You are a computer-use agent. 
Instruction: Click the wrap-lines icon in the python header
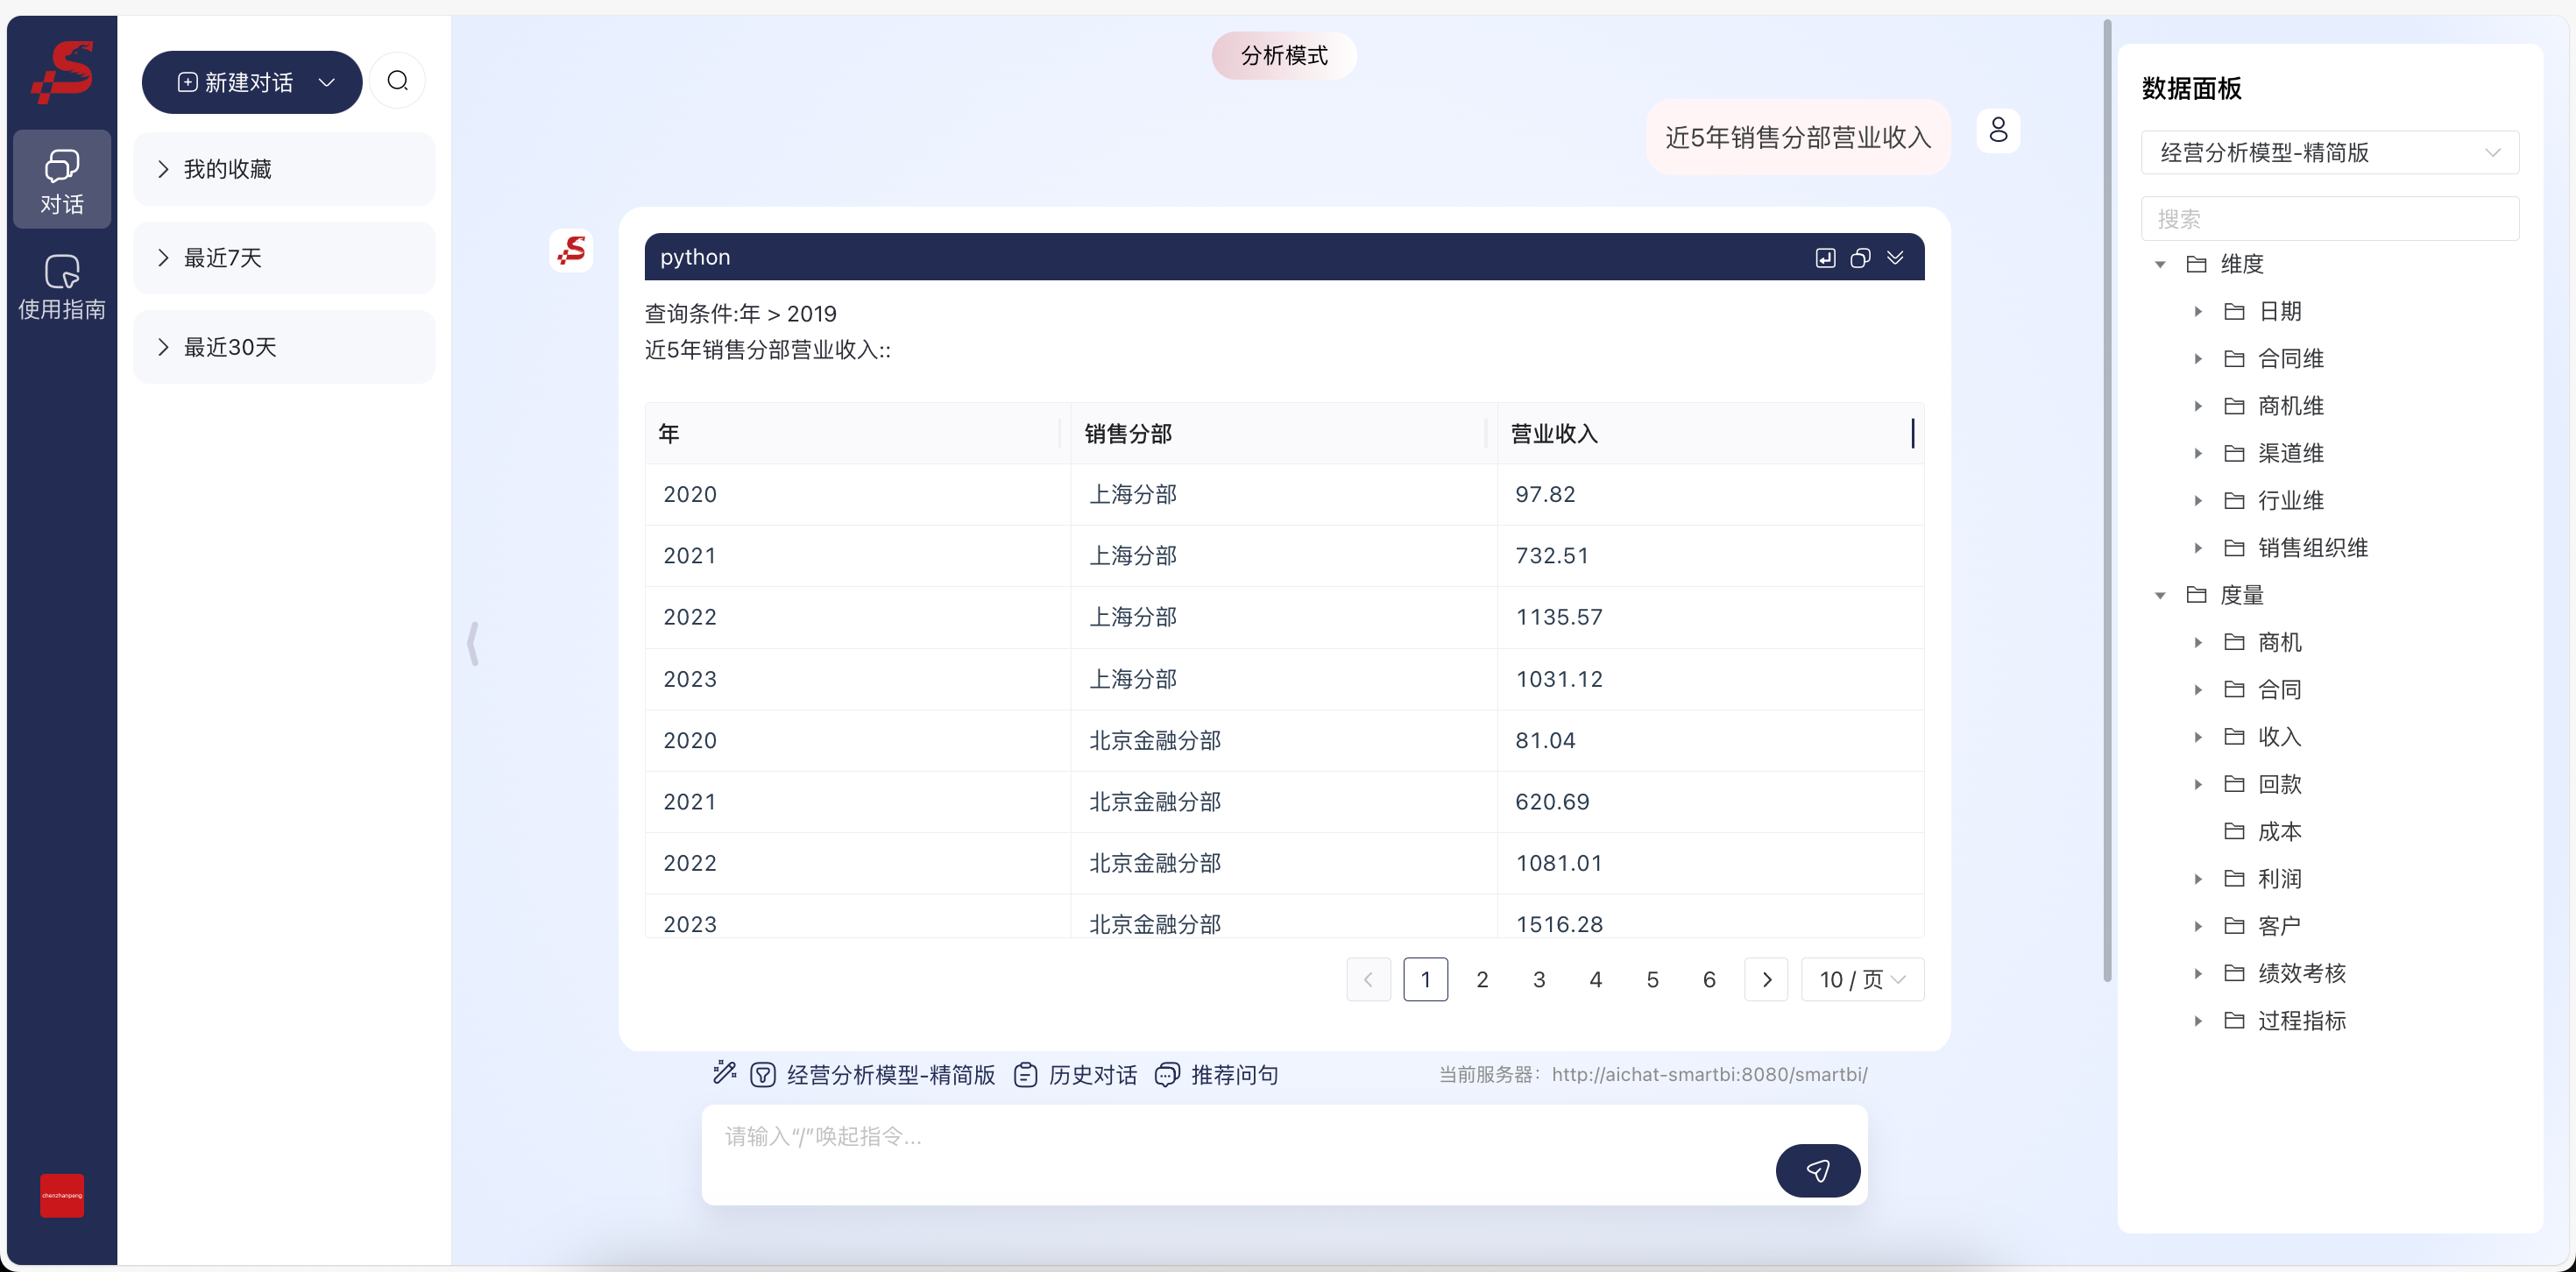(x=1825, y=258)
